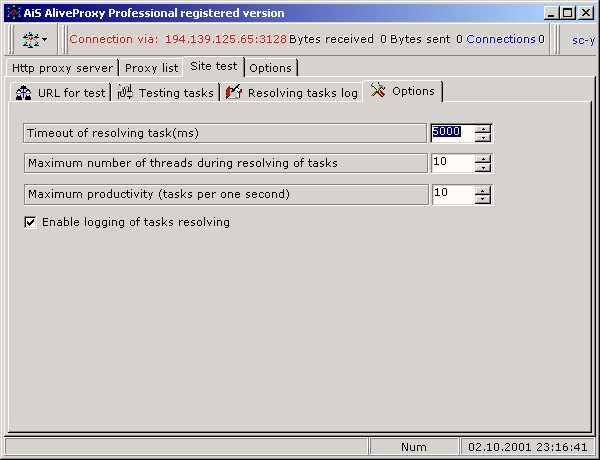600x460 pixels.
Task: Close the AliveProxy window
Action: (x=585, y=13)
